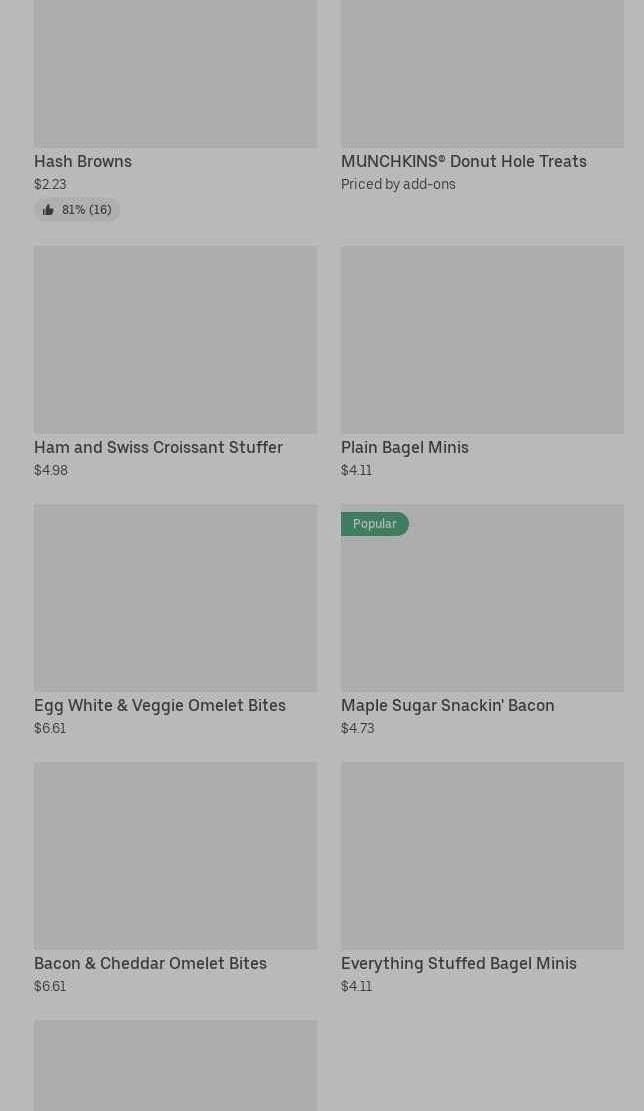Open Everything Stuffed Bagel Minis title

[459, 964]
